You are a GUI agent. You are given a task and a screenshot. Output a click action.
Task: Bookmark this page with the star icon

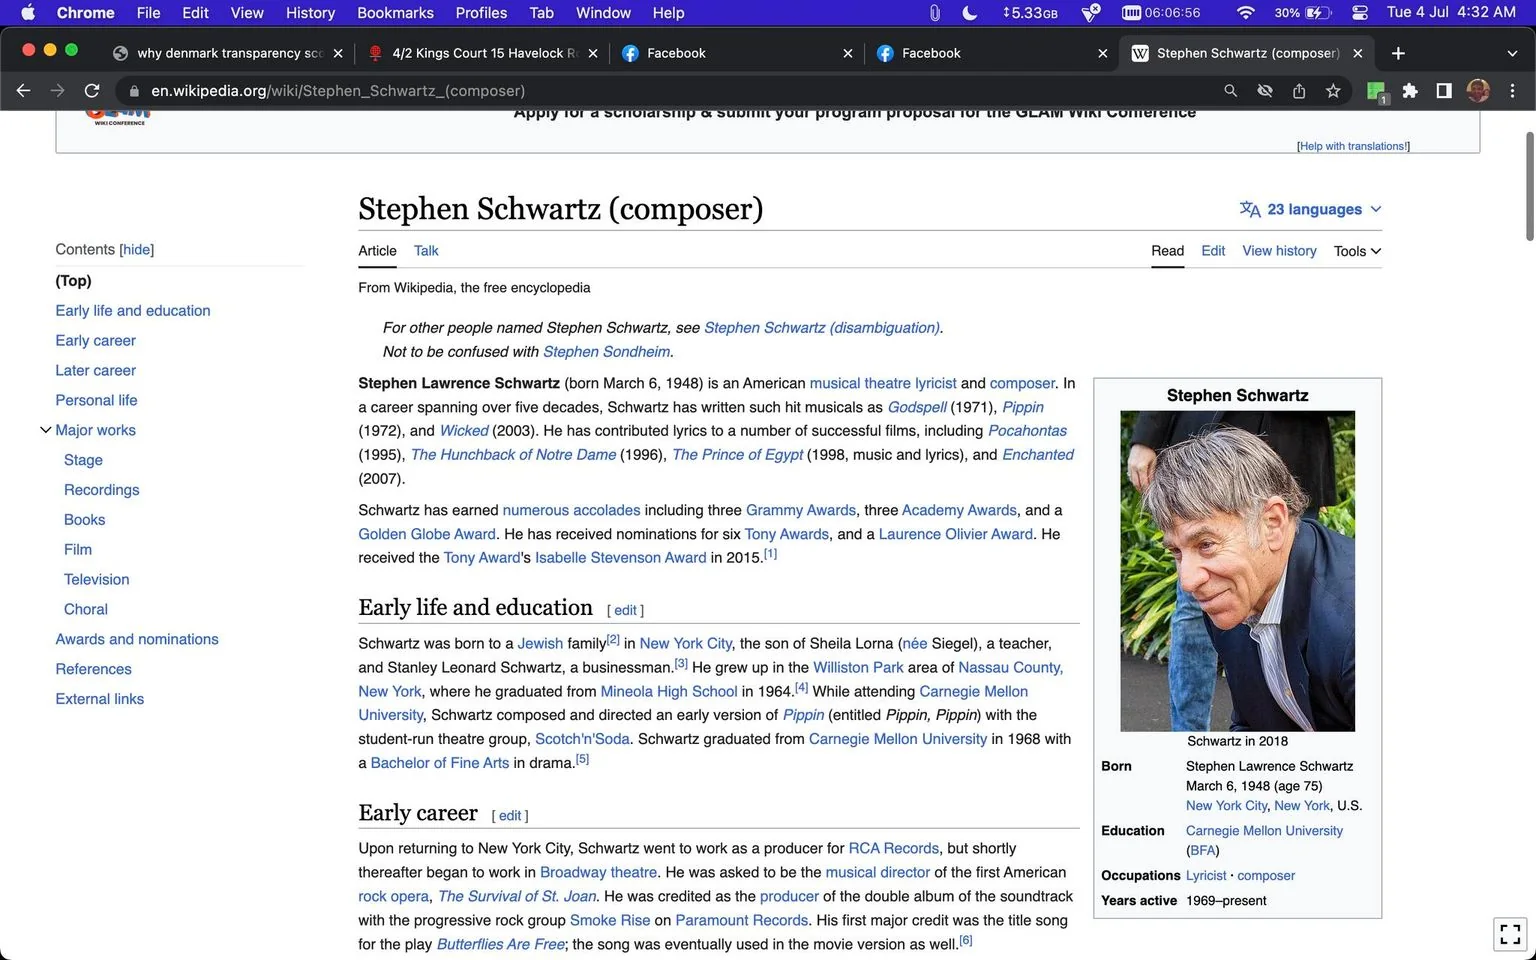click(x=1333, y=91)
